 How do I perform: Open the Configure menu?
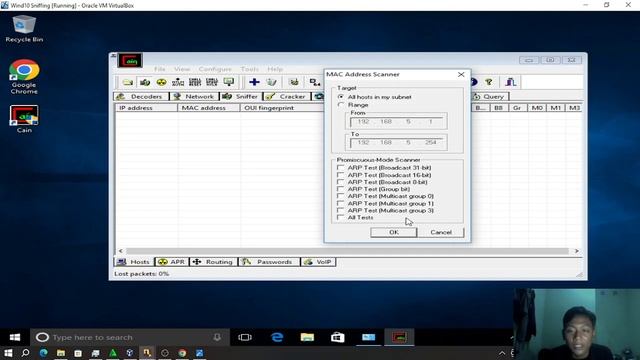215,69
